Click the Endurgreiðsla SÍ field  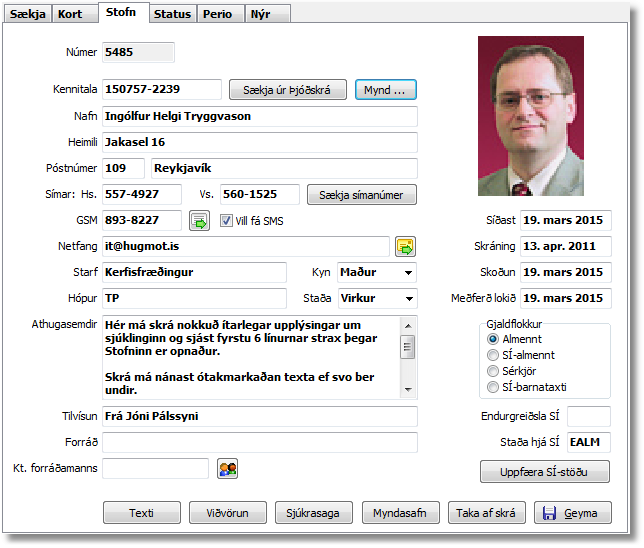(589, 417)
